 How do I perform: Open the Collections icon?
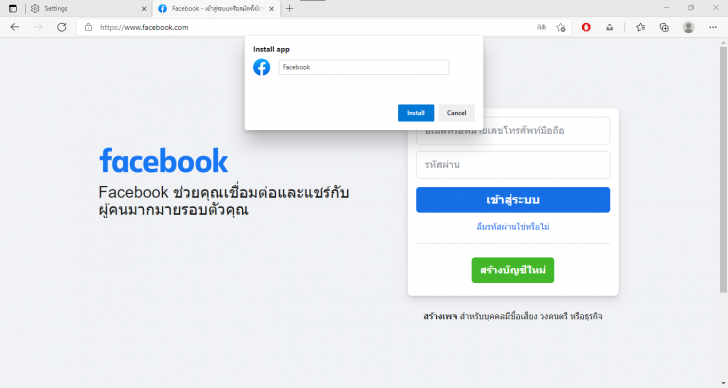(664, 27)
